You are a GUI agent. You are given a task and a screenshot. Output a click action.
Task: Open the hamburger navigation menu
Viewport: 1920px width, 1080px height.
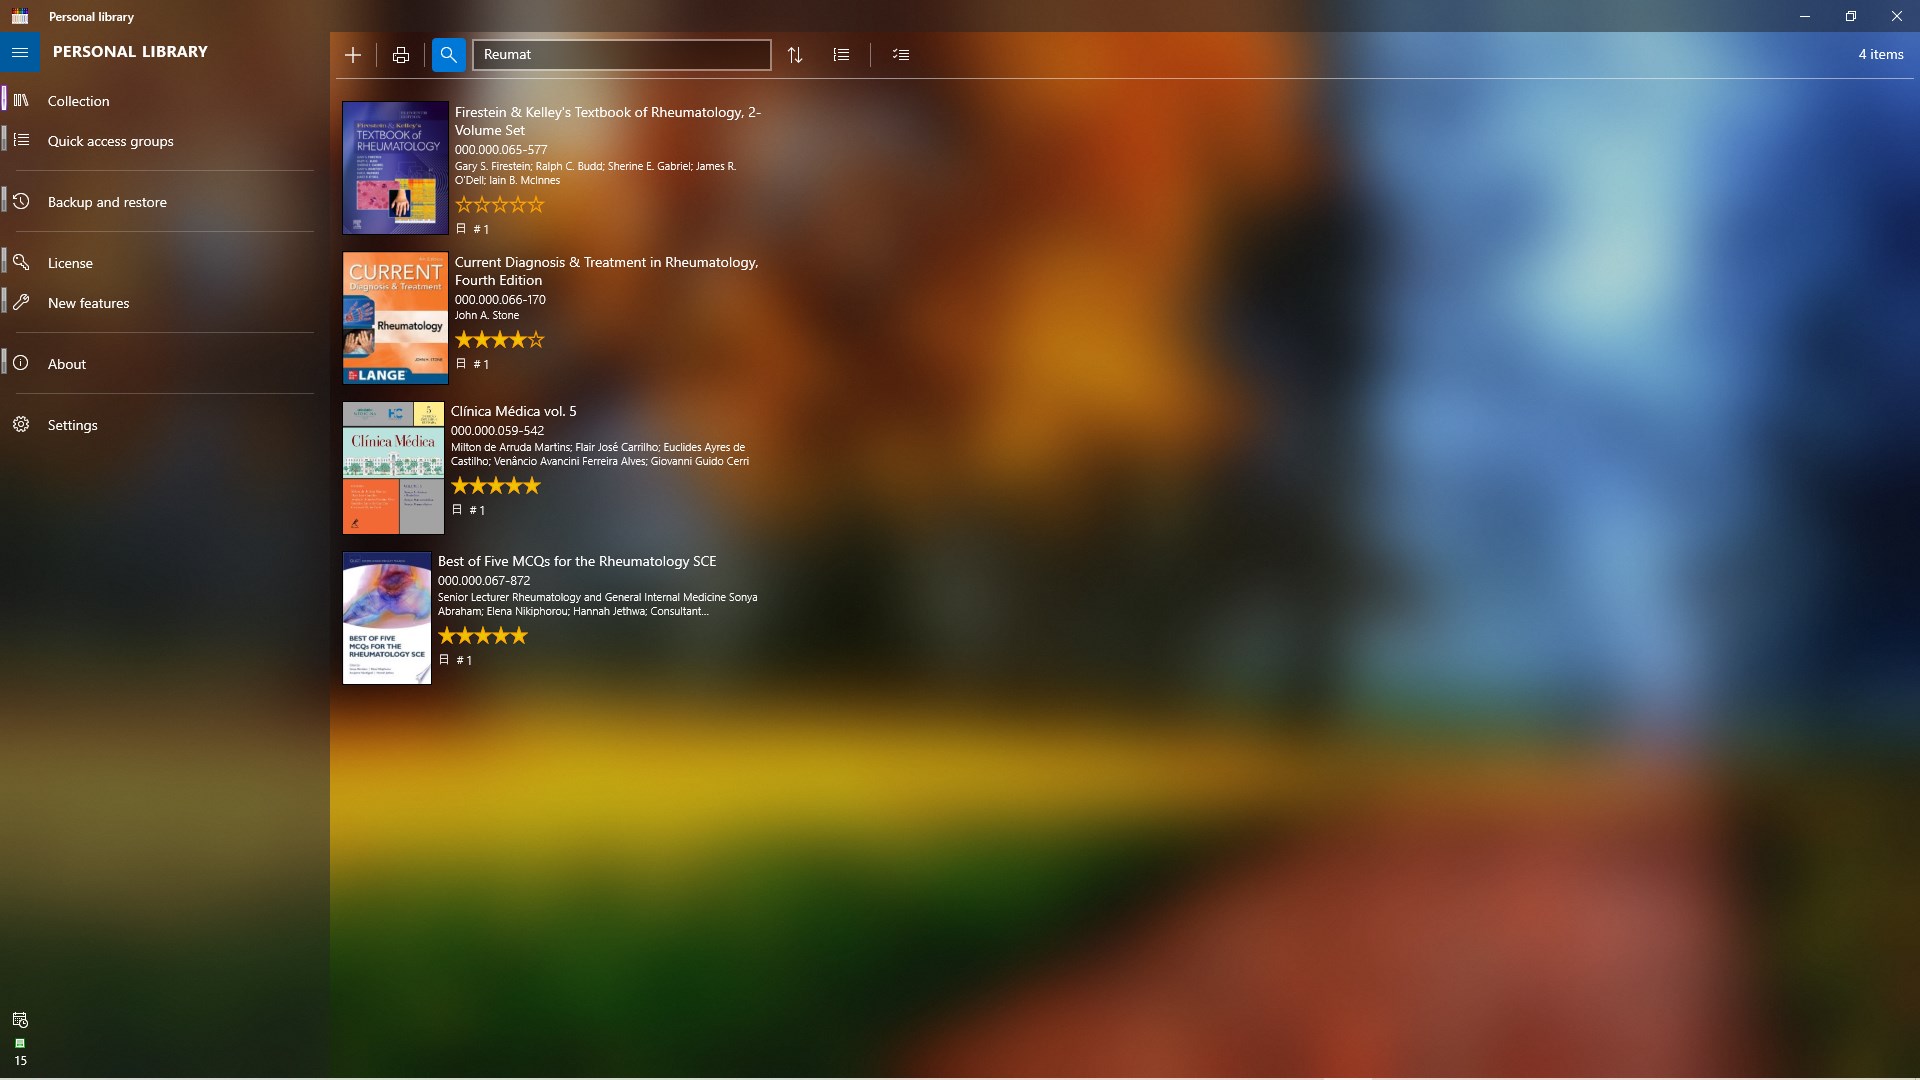tap(20, 52)
